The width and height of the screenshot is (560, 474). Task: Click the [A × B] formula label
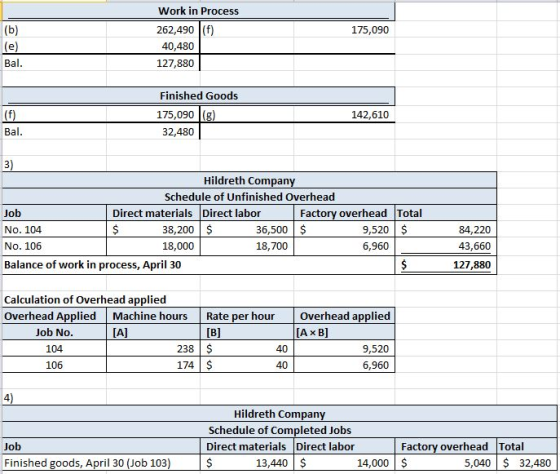pos(311,333)
